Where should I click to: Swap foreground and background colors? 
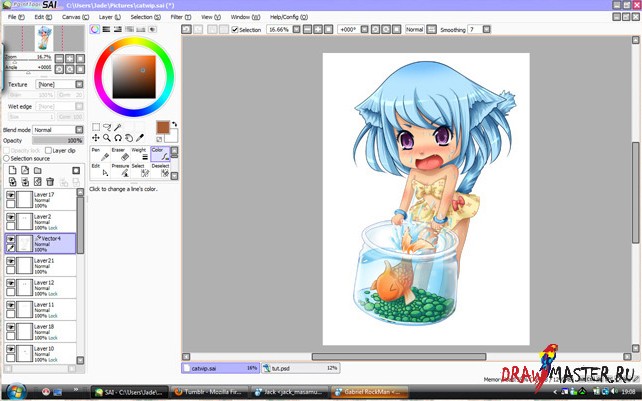pyautogui.click(x=174, y=124)
